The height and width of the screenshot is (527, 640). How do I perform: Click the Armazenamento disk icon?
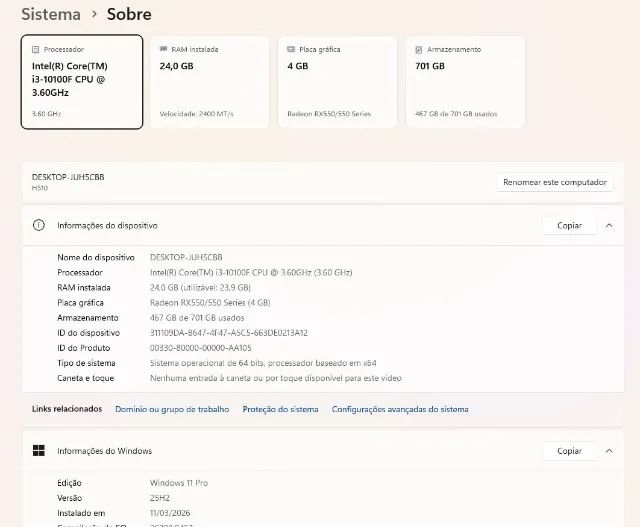[418, 49]
